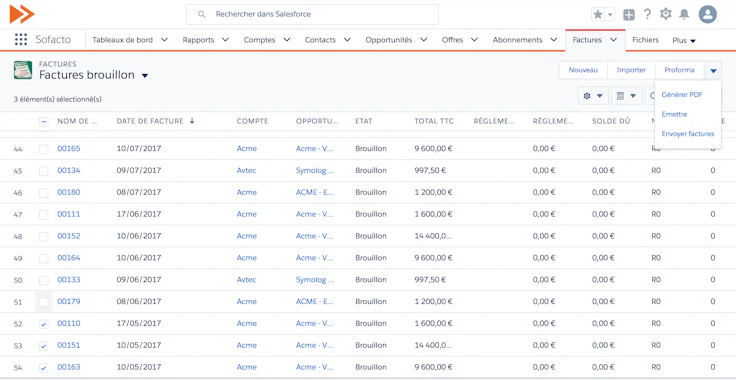Open the user profile avatar
Screen dimensions: 736x380
[707, 14]
